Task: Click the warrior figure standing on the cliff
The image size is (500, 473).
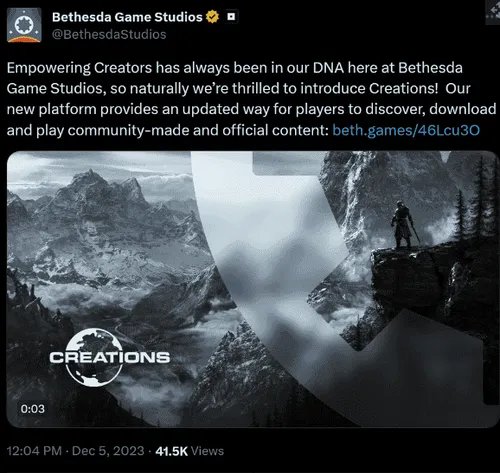Action: (x=404, y=225)
